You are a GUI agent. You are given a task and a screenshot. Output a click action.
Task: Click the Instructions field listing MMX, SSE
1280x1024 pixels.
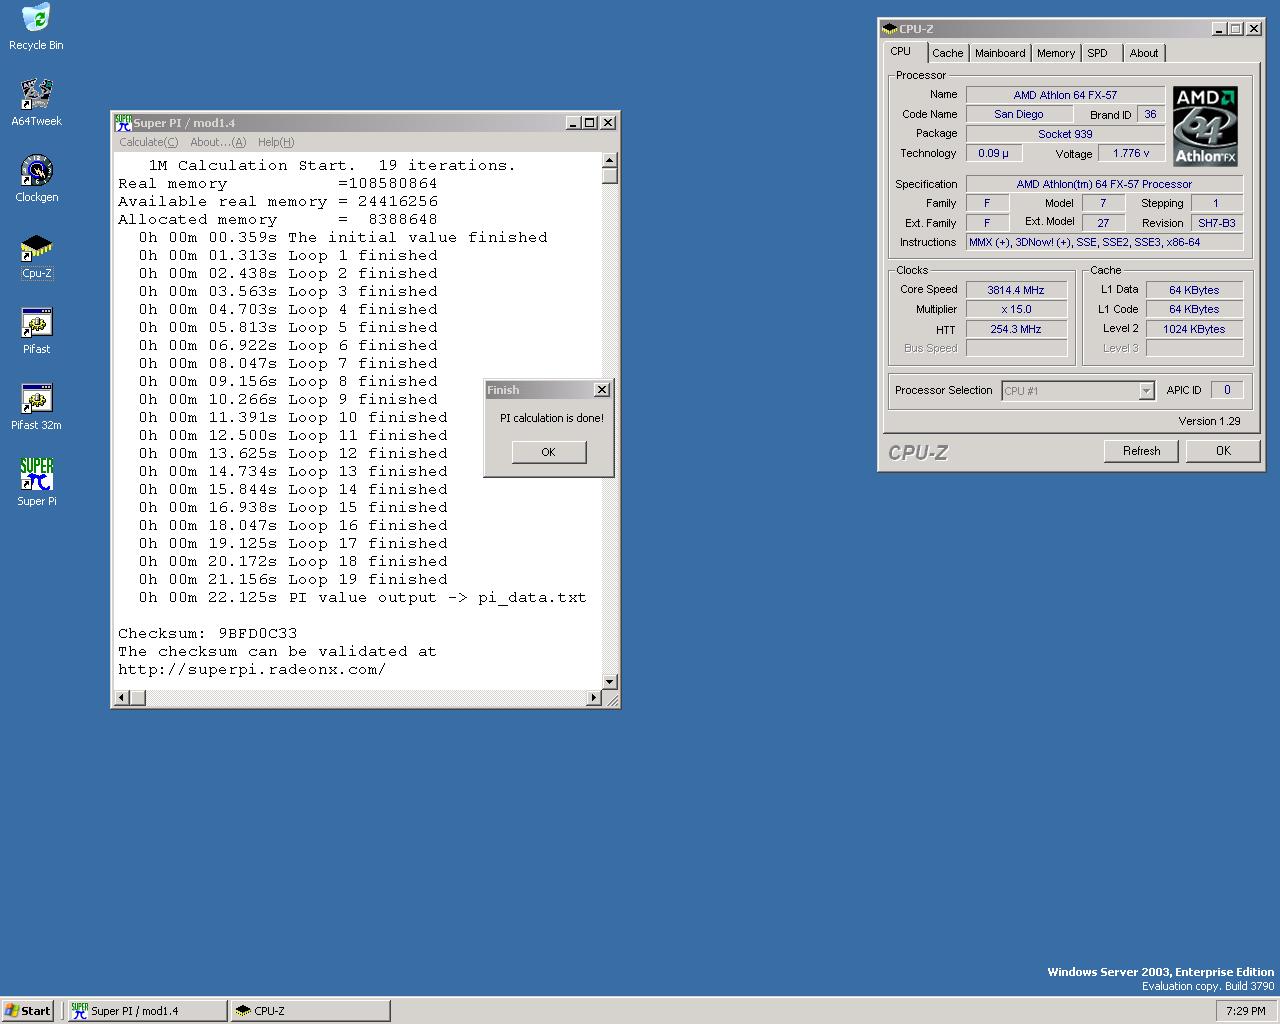point(1104,242)
